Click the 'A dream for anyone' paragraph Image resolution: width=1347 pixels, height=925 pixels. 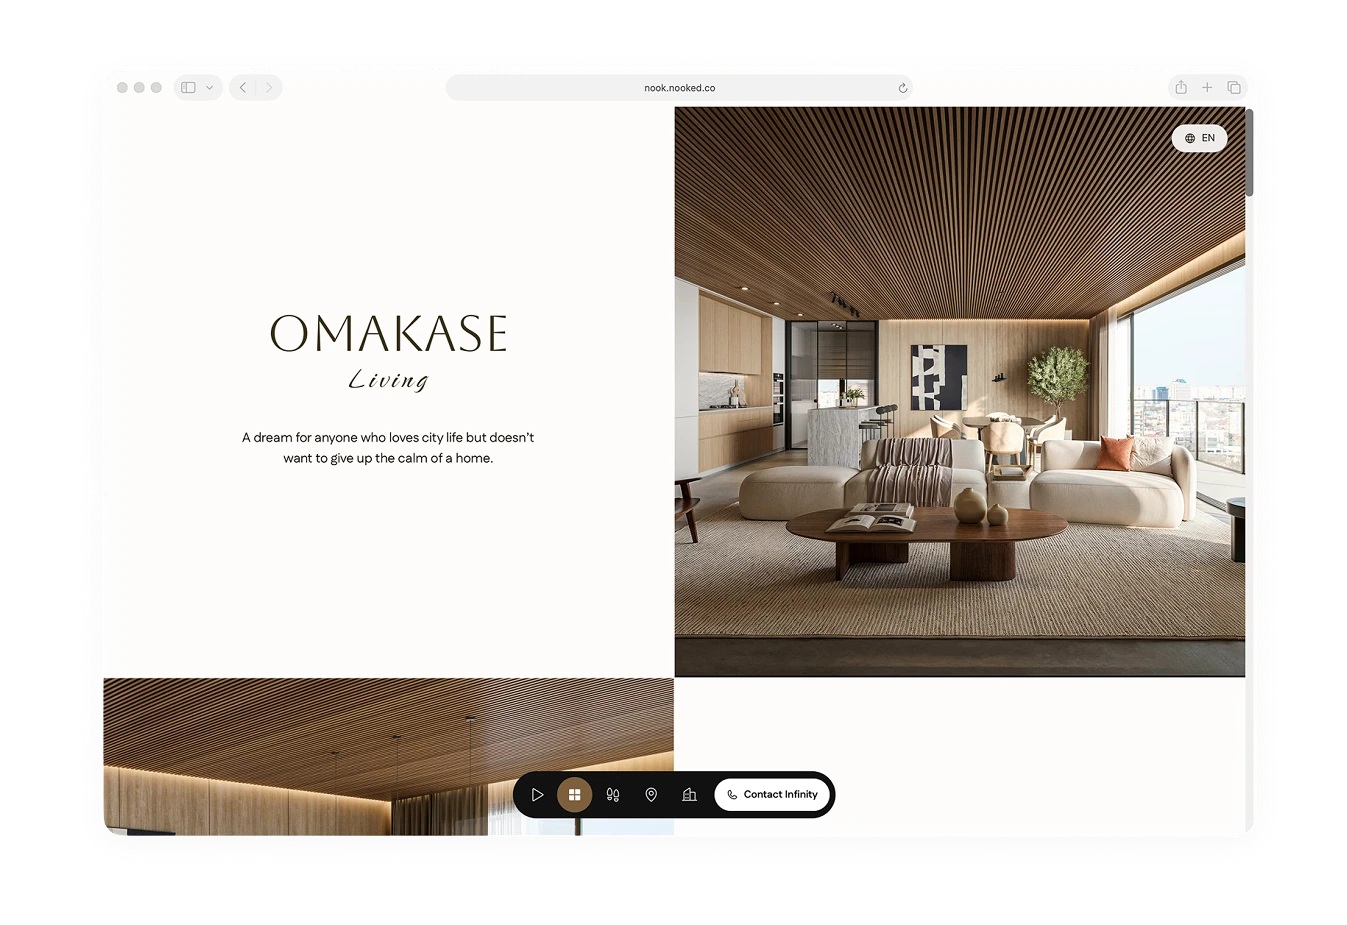click(x=388, y=448)
